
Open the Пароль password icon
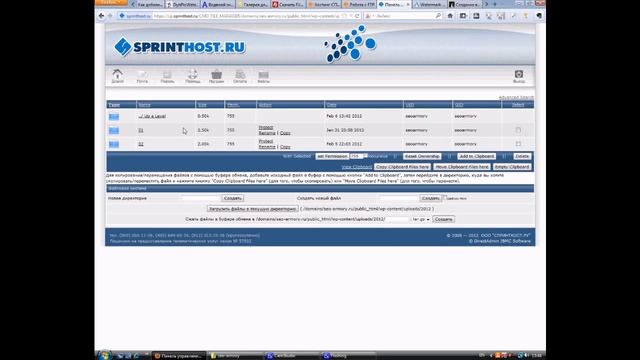167,76
